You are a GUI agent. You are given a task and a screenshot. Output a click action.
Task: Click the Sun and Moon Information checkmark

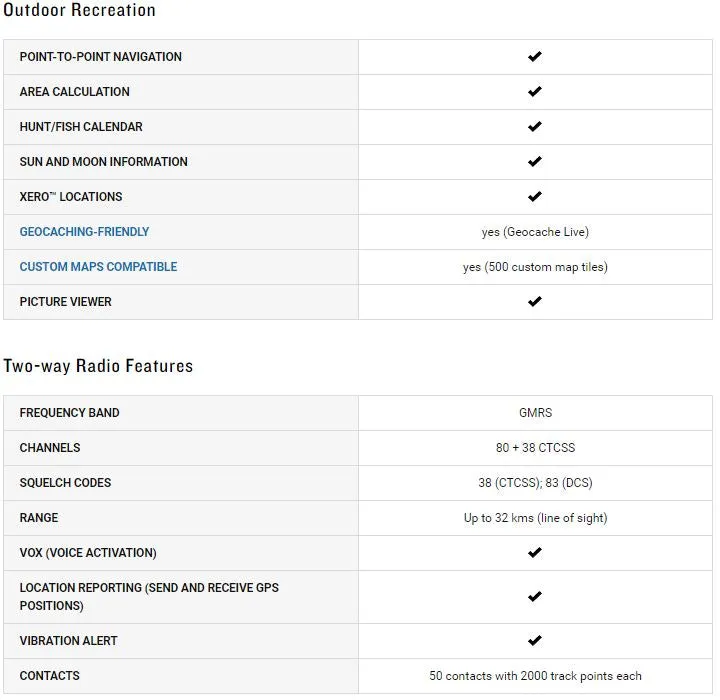pyautogui.click(x=534, y=162)
